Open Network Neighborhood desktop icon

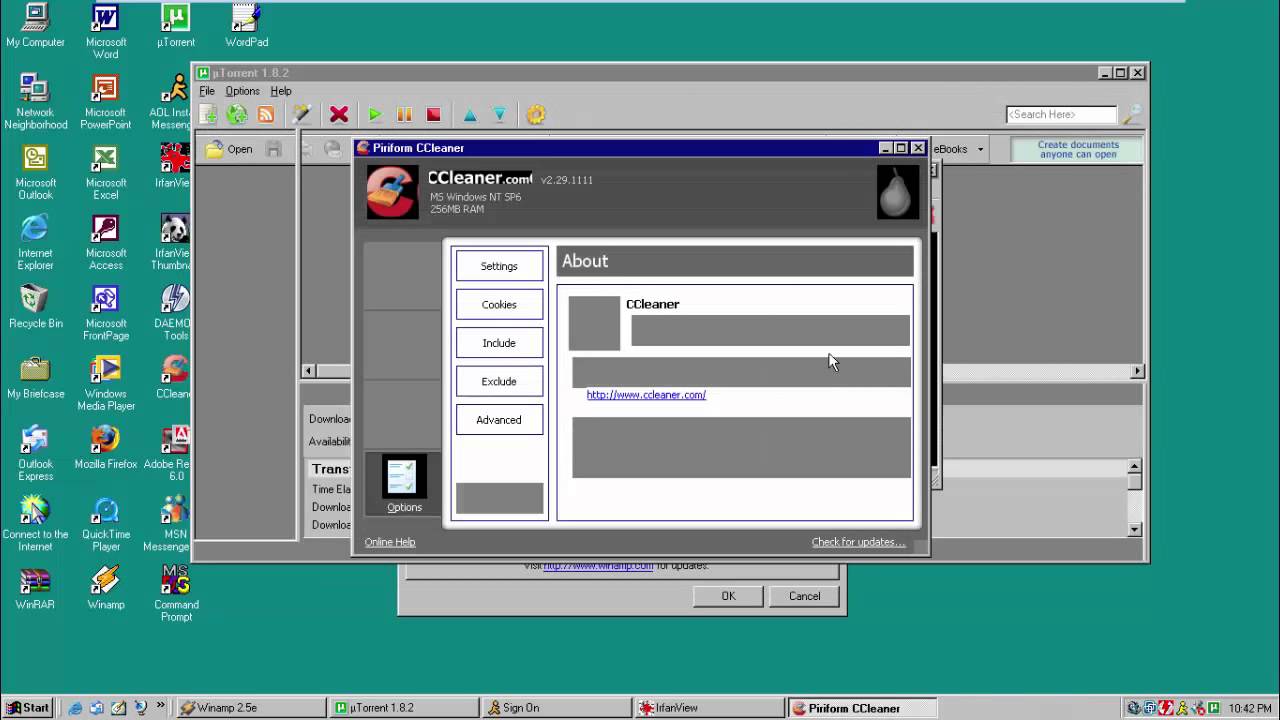35,102
